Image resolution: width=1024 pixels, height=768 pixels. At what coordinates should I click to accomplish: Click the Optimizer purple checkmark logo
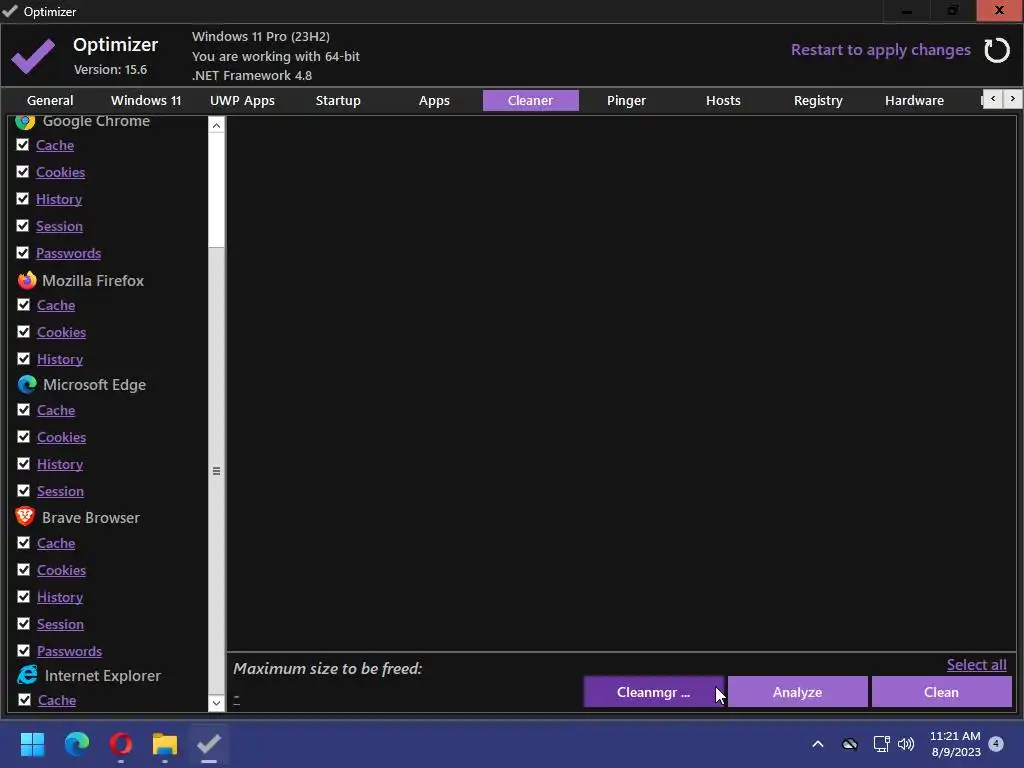(33, 56)
